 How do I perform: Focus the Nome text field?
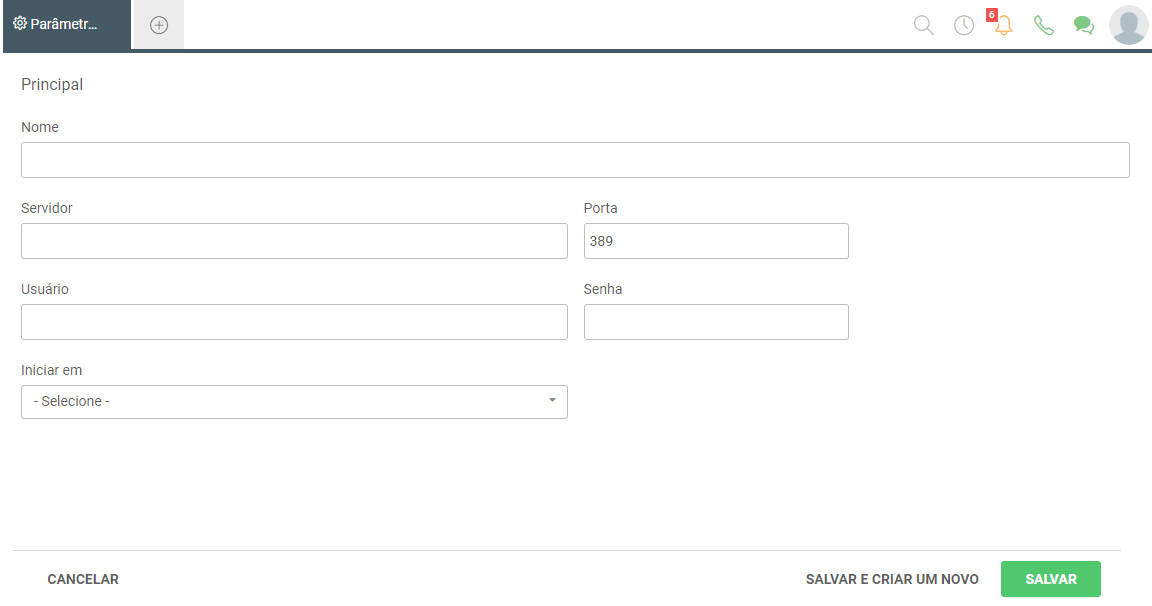(575, 160)
